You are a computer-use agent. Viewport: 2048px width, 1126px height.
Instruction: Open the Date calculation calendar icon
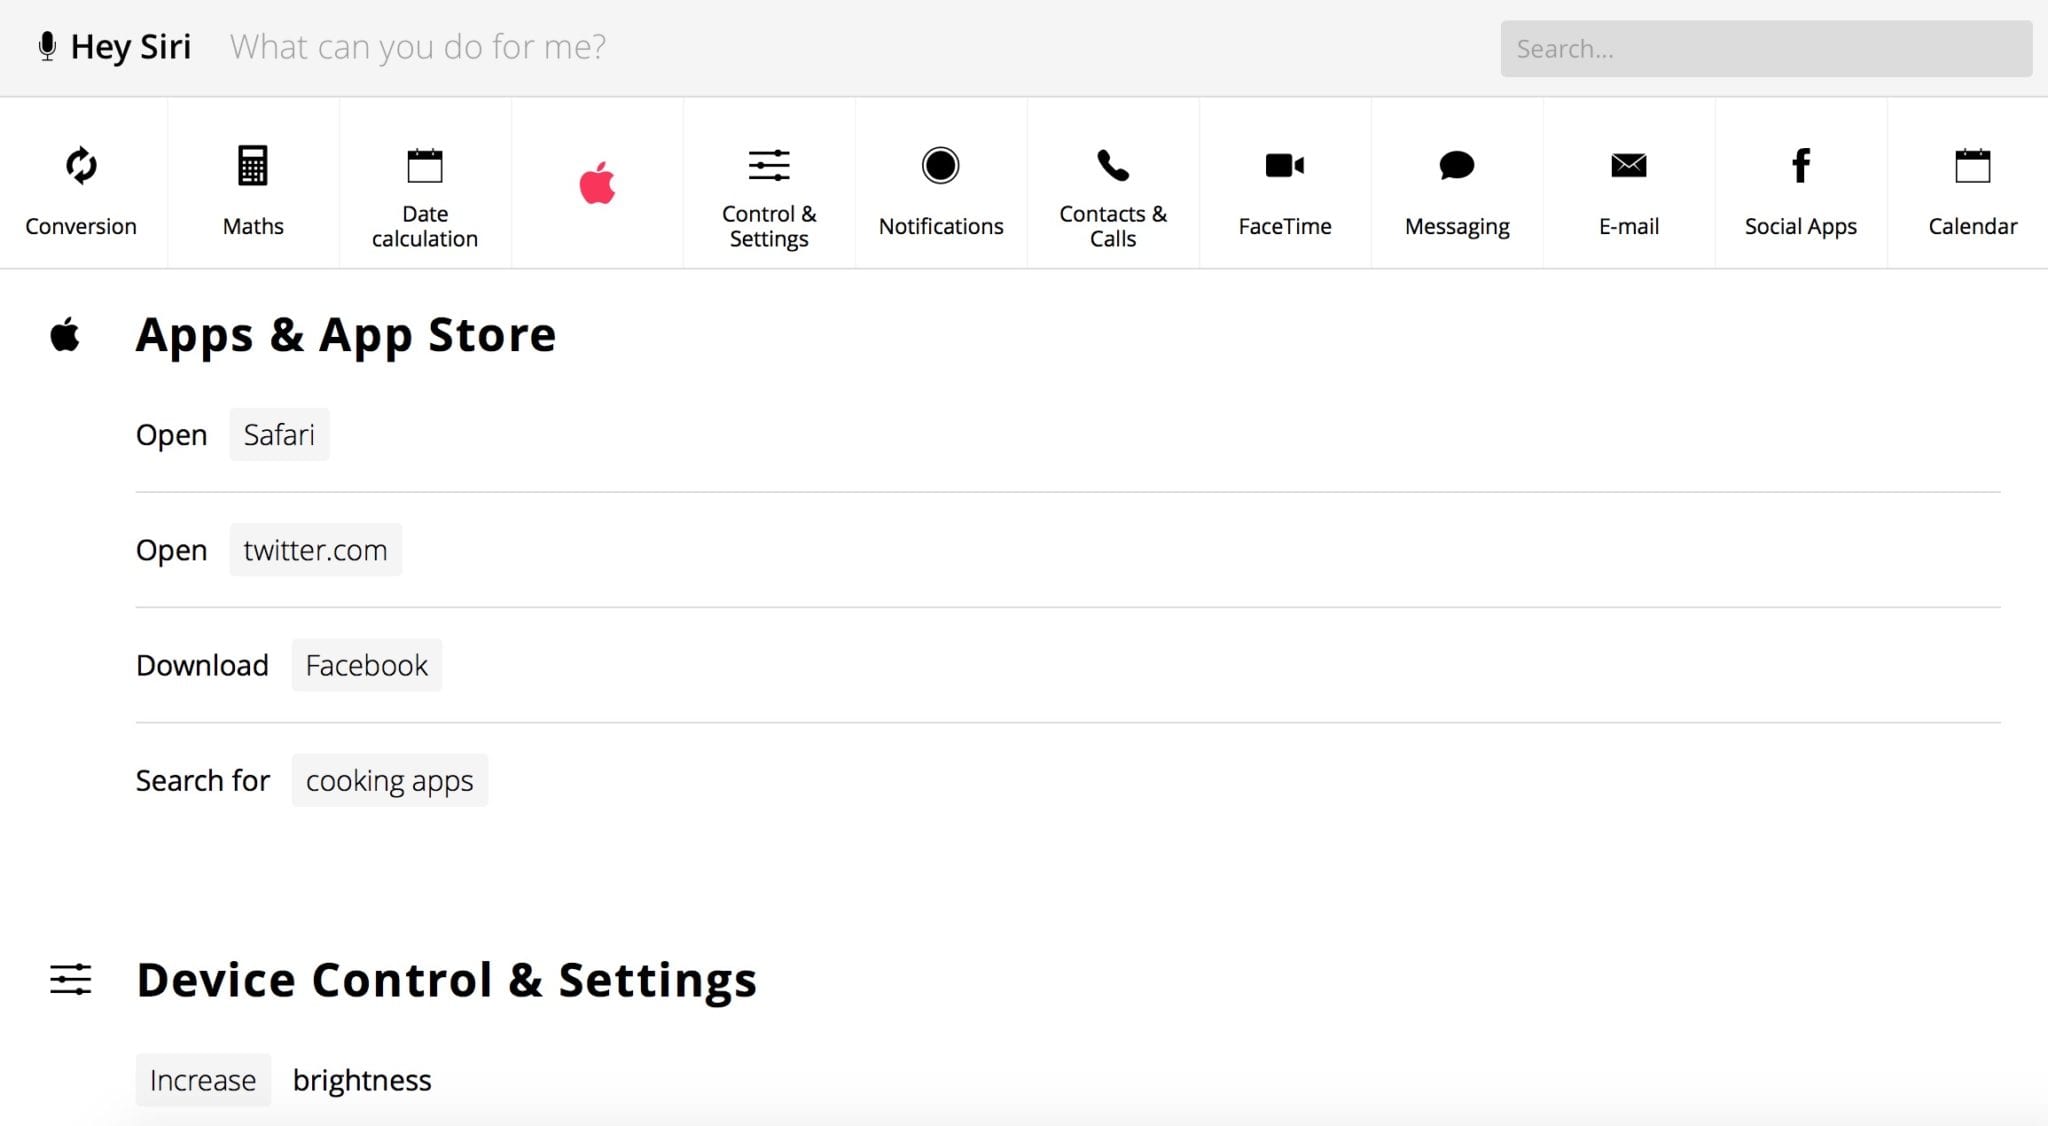click(425, 165)
